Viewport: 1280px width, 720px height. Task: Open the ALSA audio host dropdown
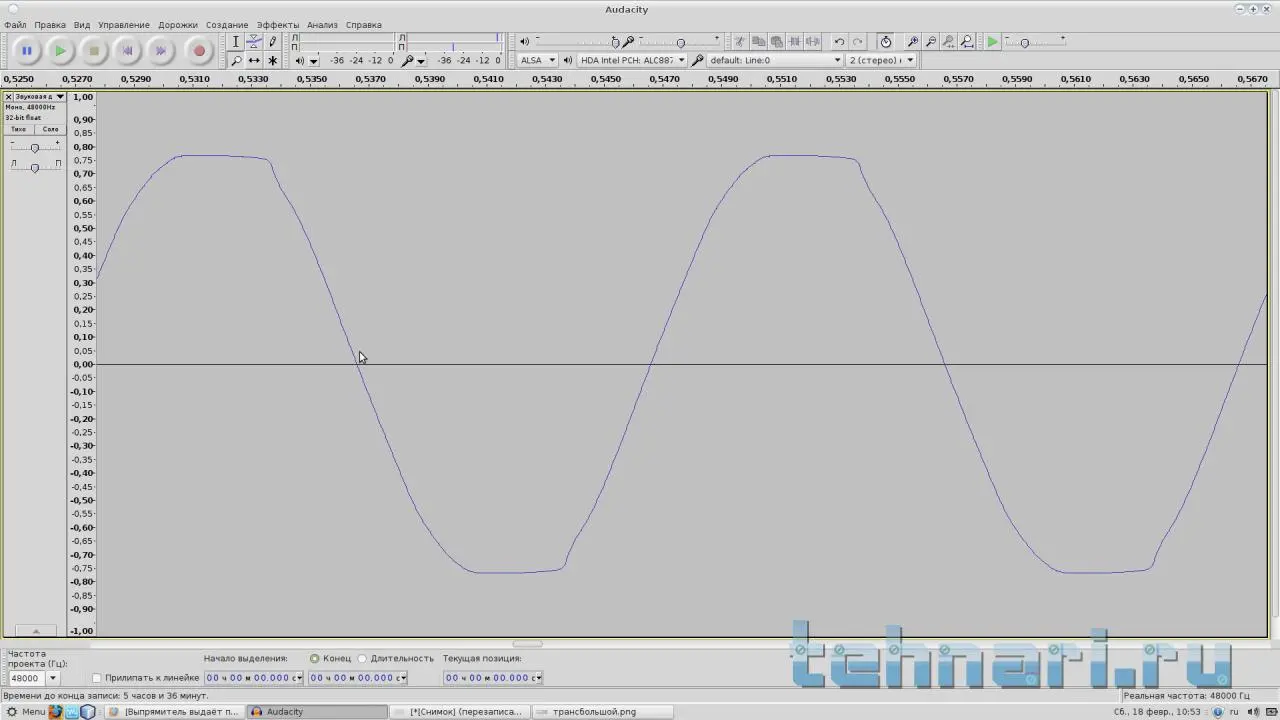pyautogui.click(x=538, y=60)
